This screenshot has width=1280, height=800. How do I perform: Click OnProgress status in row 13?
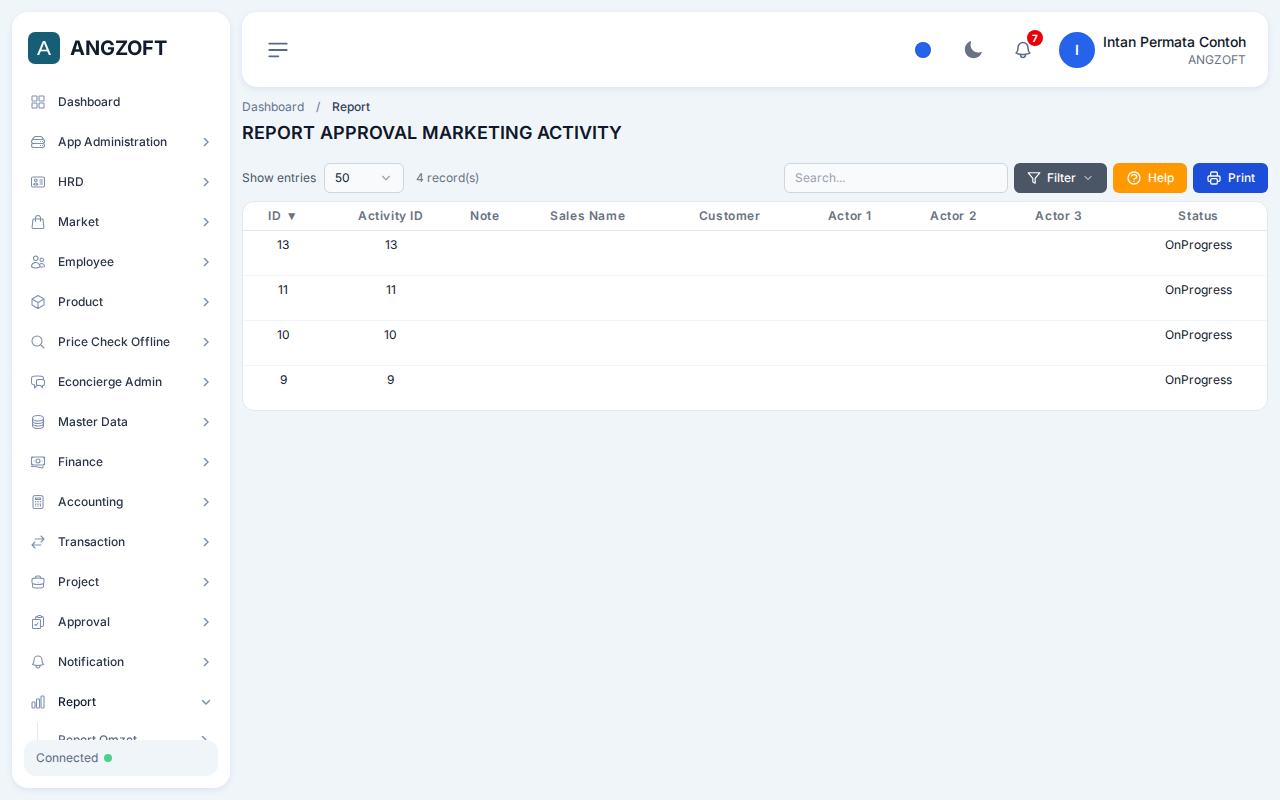click(1198, 245)
